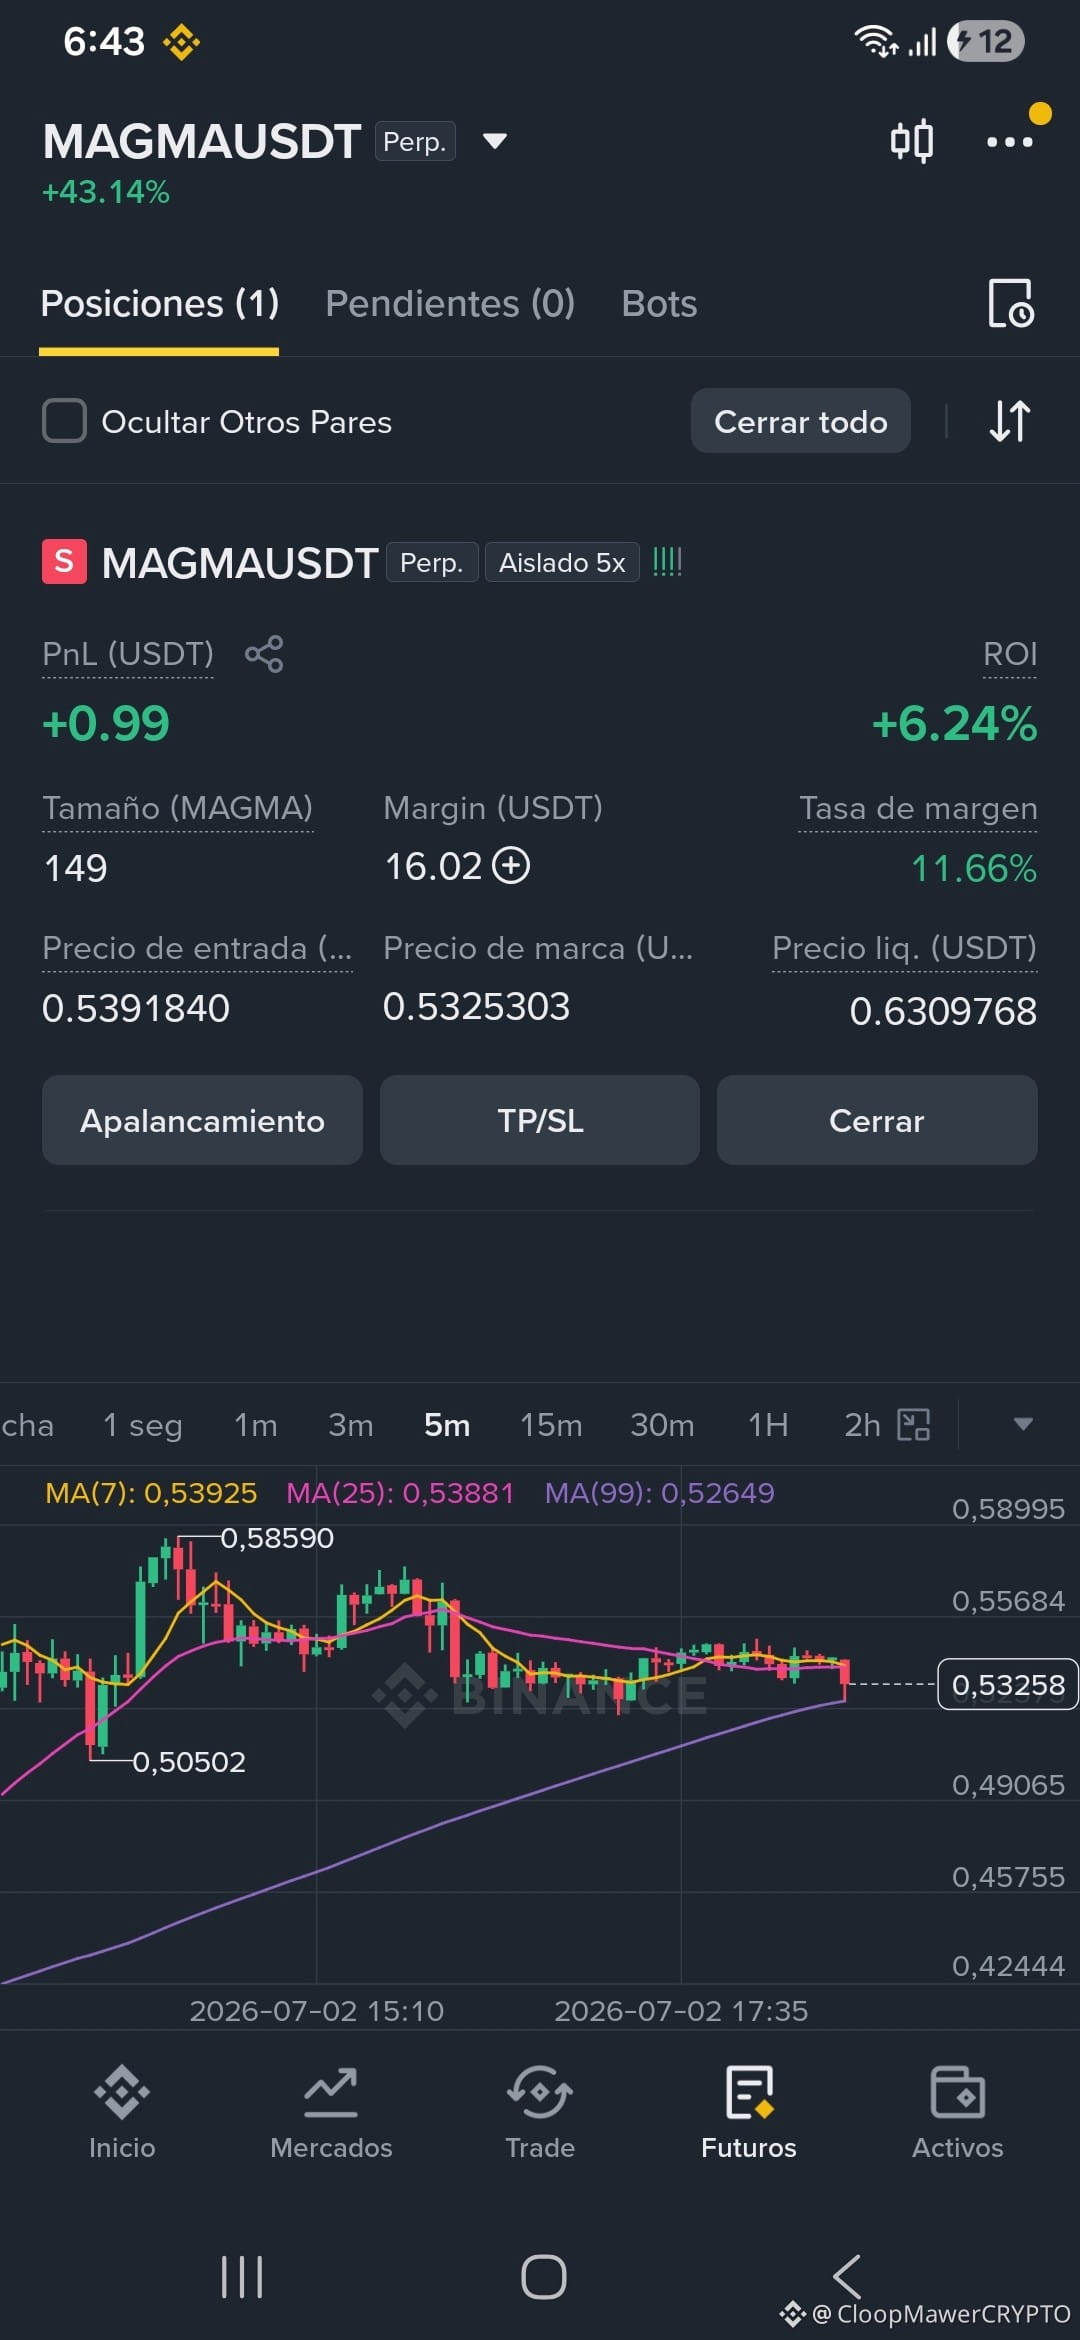The width and height of the screenshot is (1080, 2340).
Task: Tap the Wi-Fi icon in status bar
Action: 875,41
